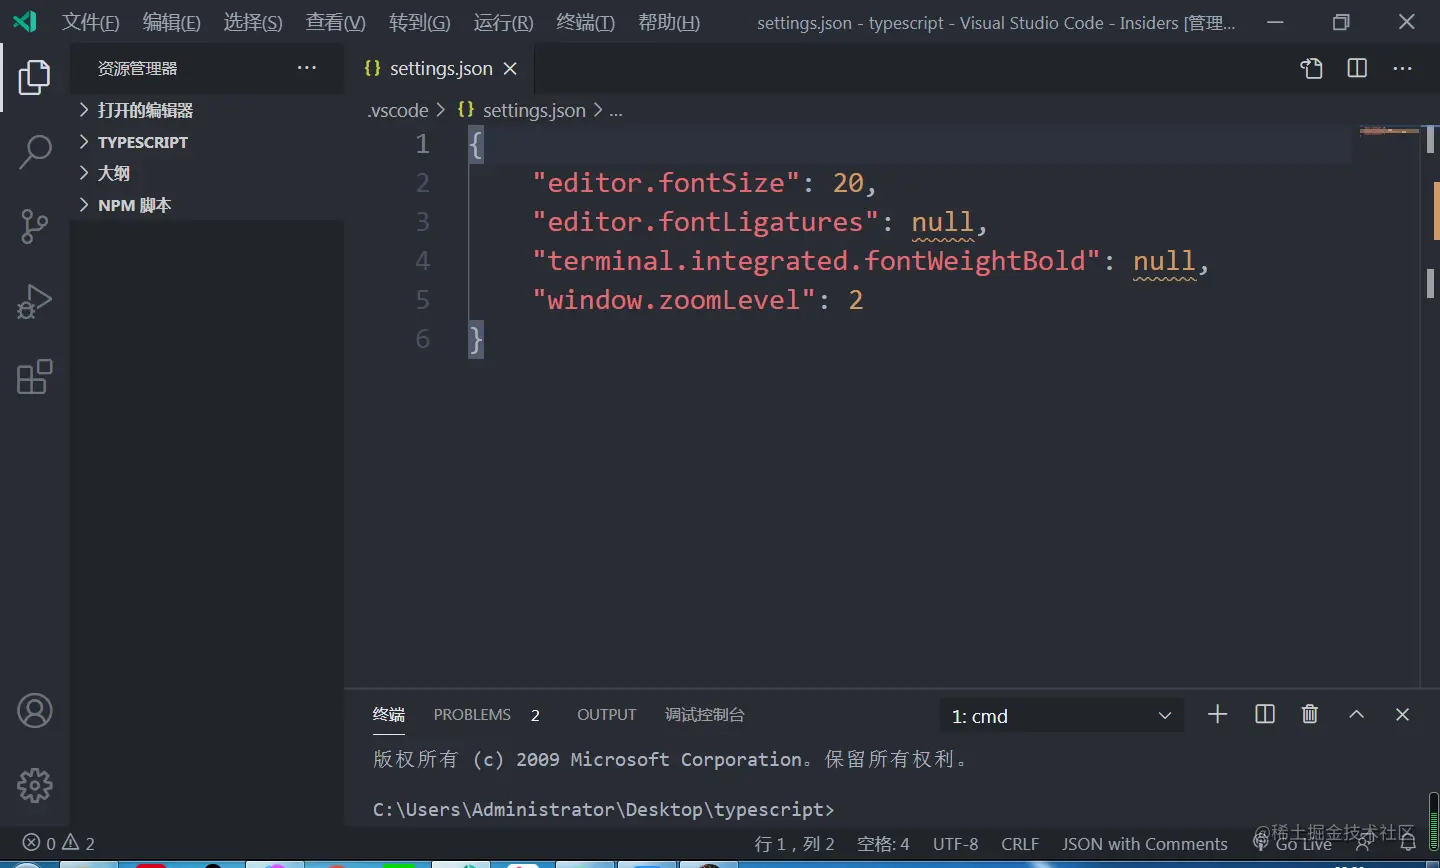Open the terminal selector dropdown '1: cmd'
Screen dimensions: 1440x868
[1061, 716]
